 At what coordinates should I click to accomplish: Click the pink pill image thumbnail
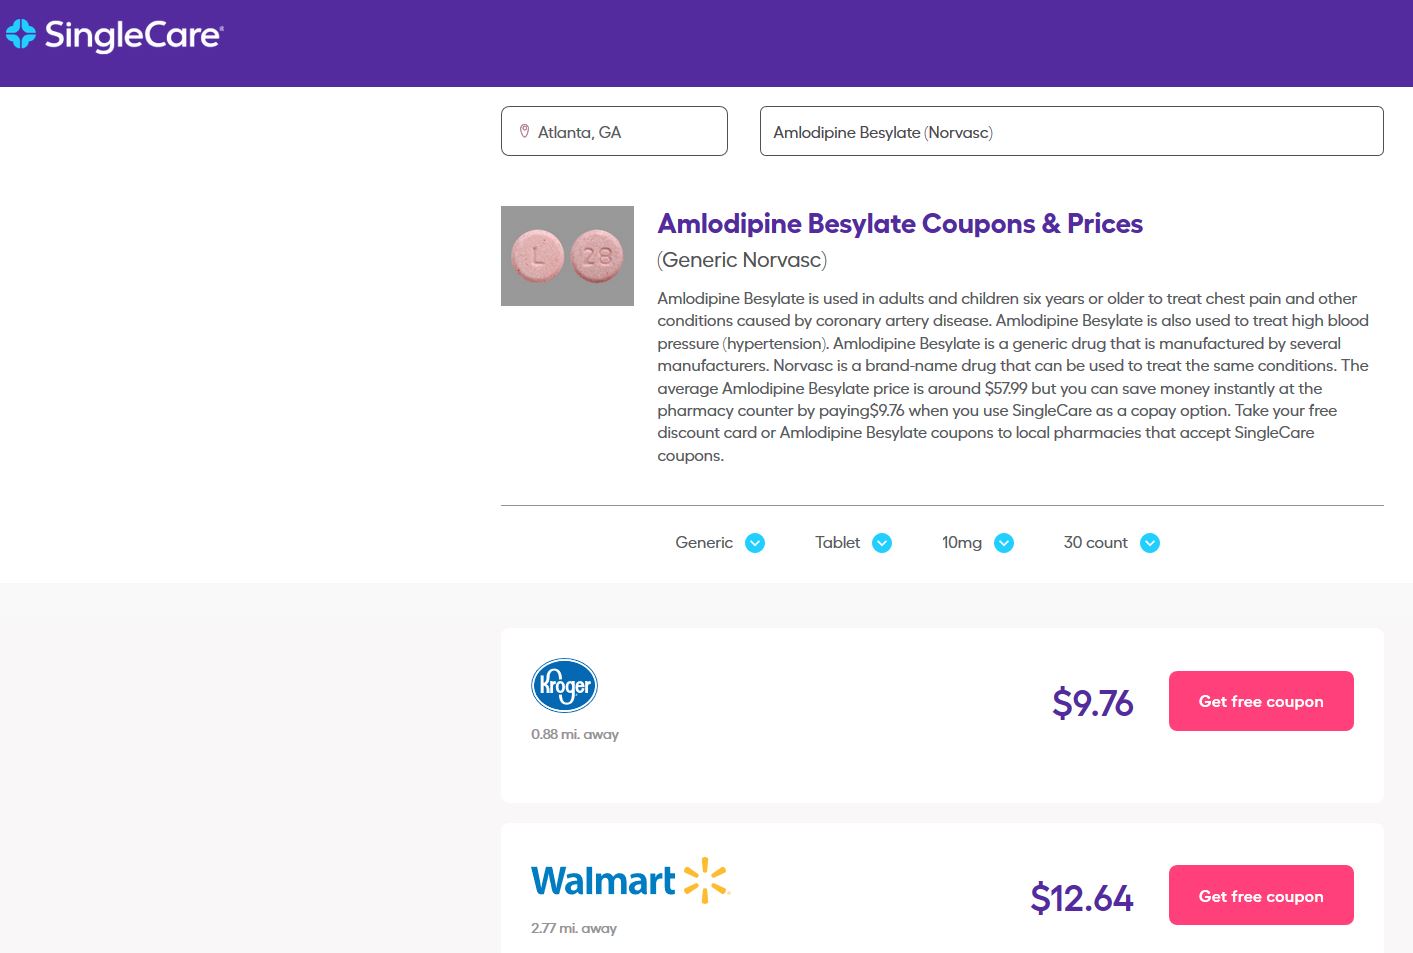[567, 256]
